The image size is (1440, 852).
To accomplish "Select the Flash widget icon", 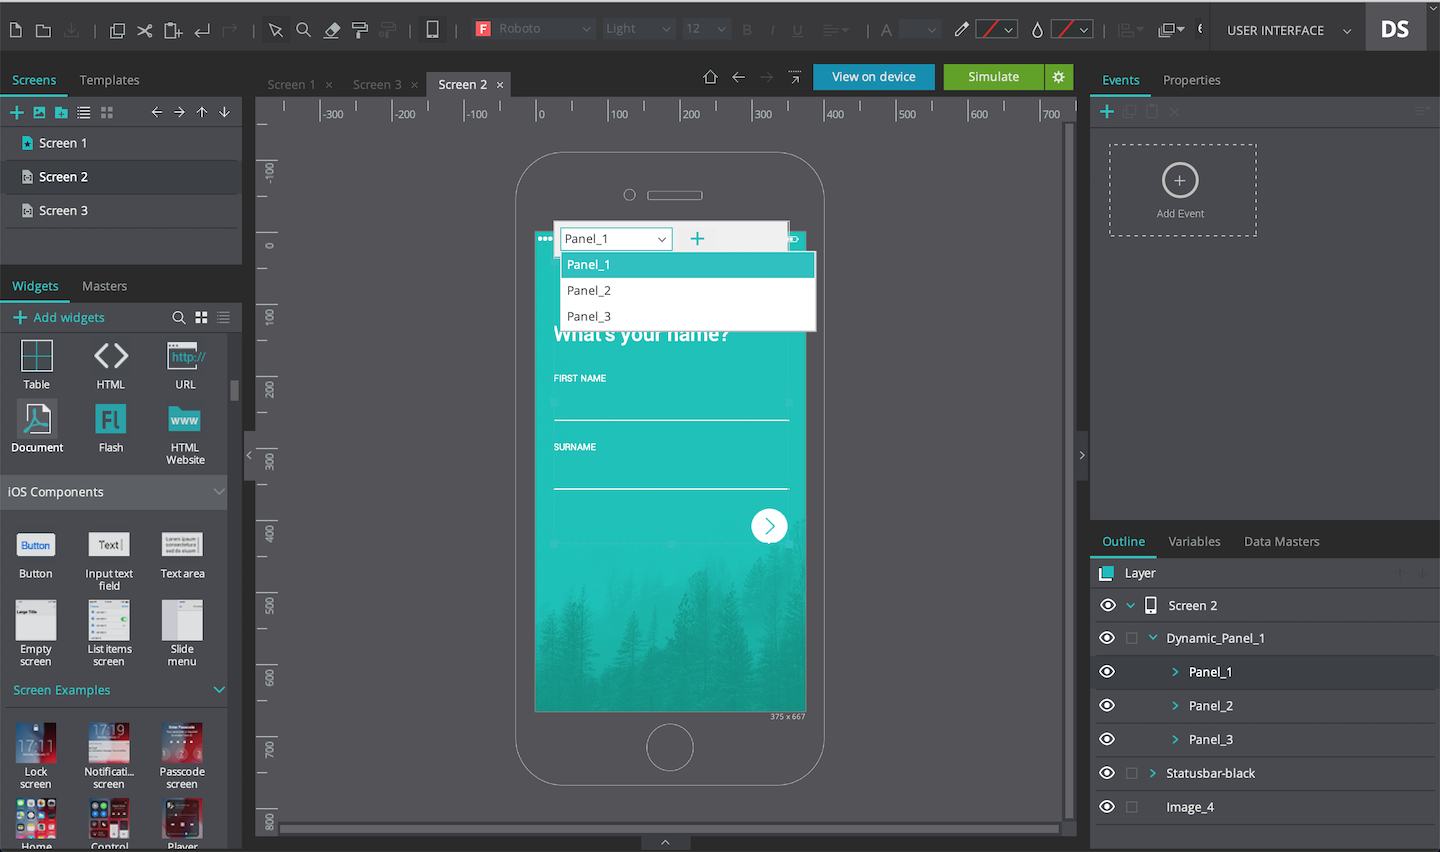I will [110, 420].
